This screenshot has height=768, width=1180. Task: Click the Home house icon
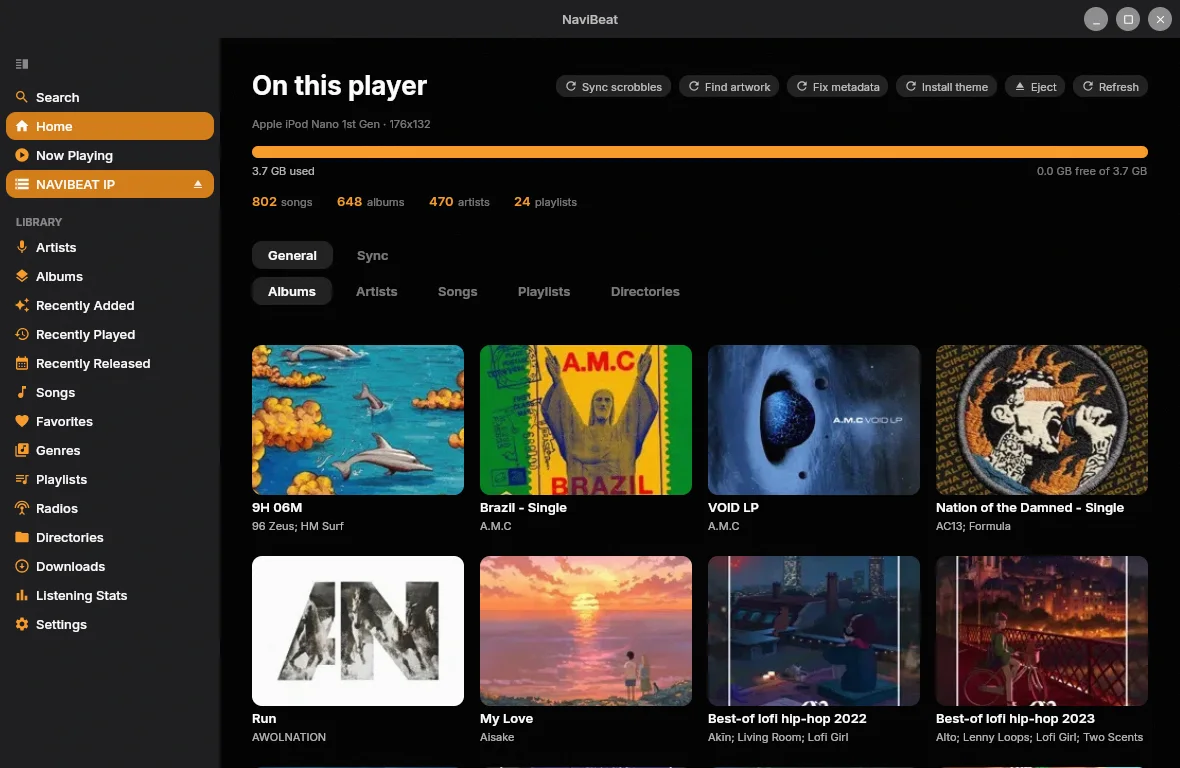[22, 126]
